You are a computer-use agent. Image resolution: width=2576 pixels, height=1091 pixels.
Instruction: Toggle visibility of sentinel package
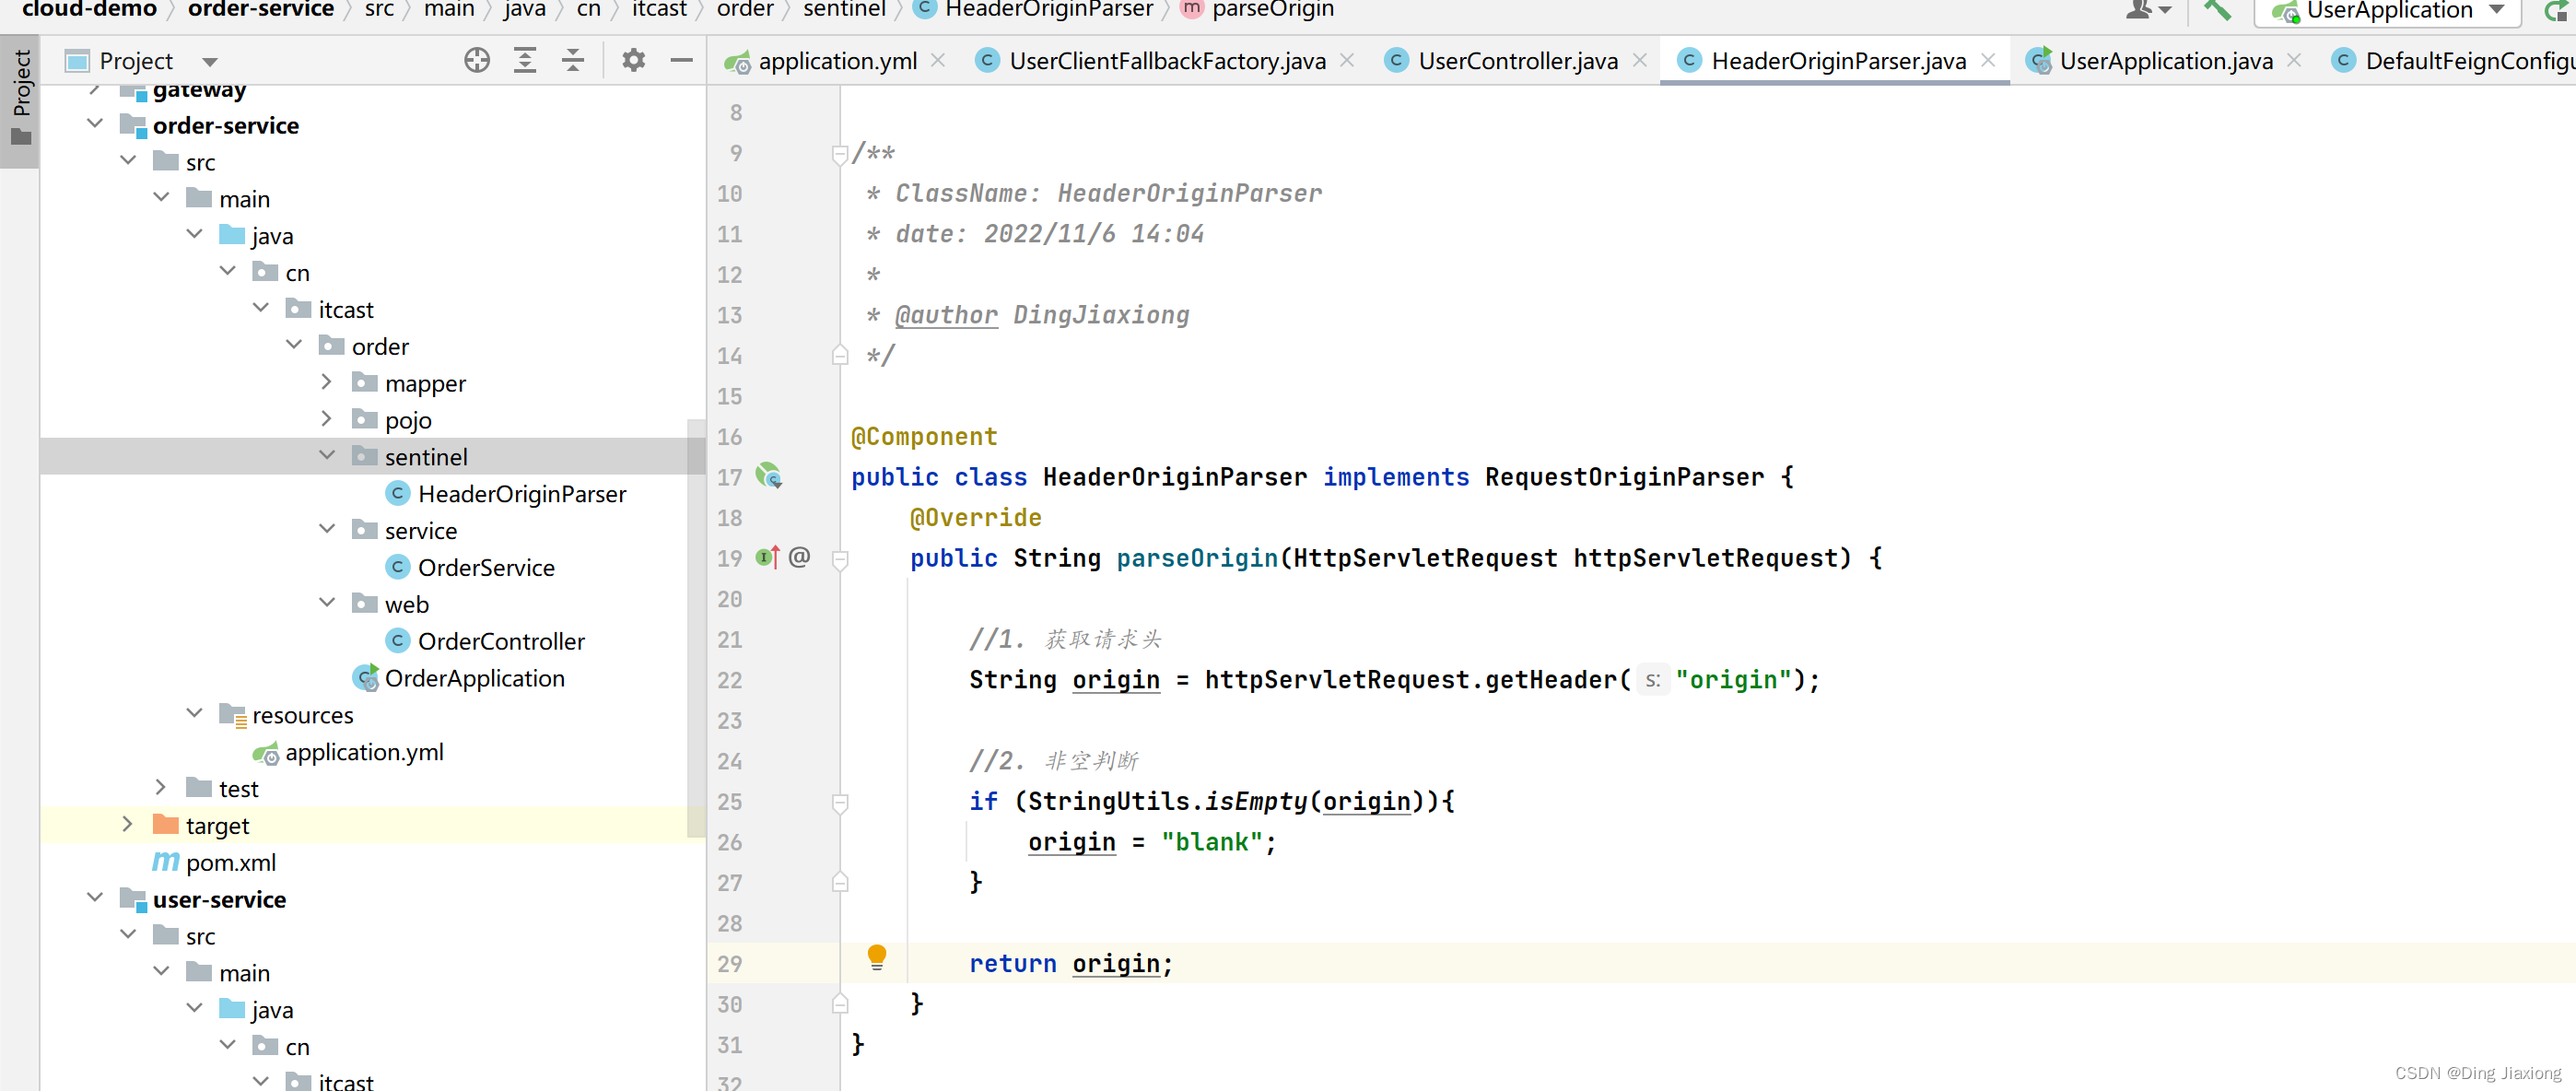pos(329,457)
